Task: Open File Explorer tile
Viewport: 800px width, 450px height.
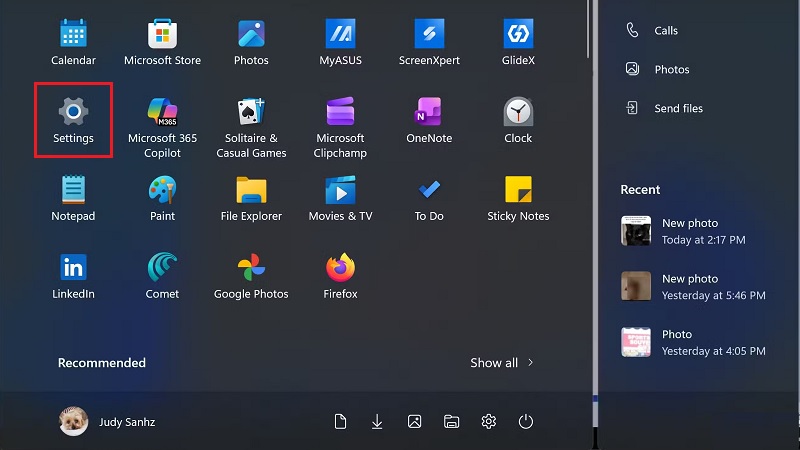Action: 251,198
